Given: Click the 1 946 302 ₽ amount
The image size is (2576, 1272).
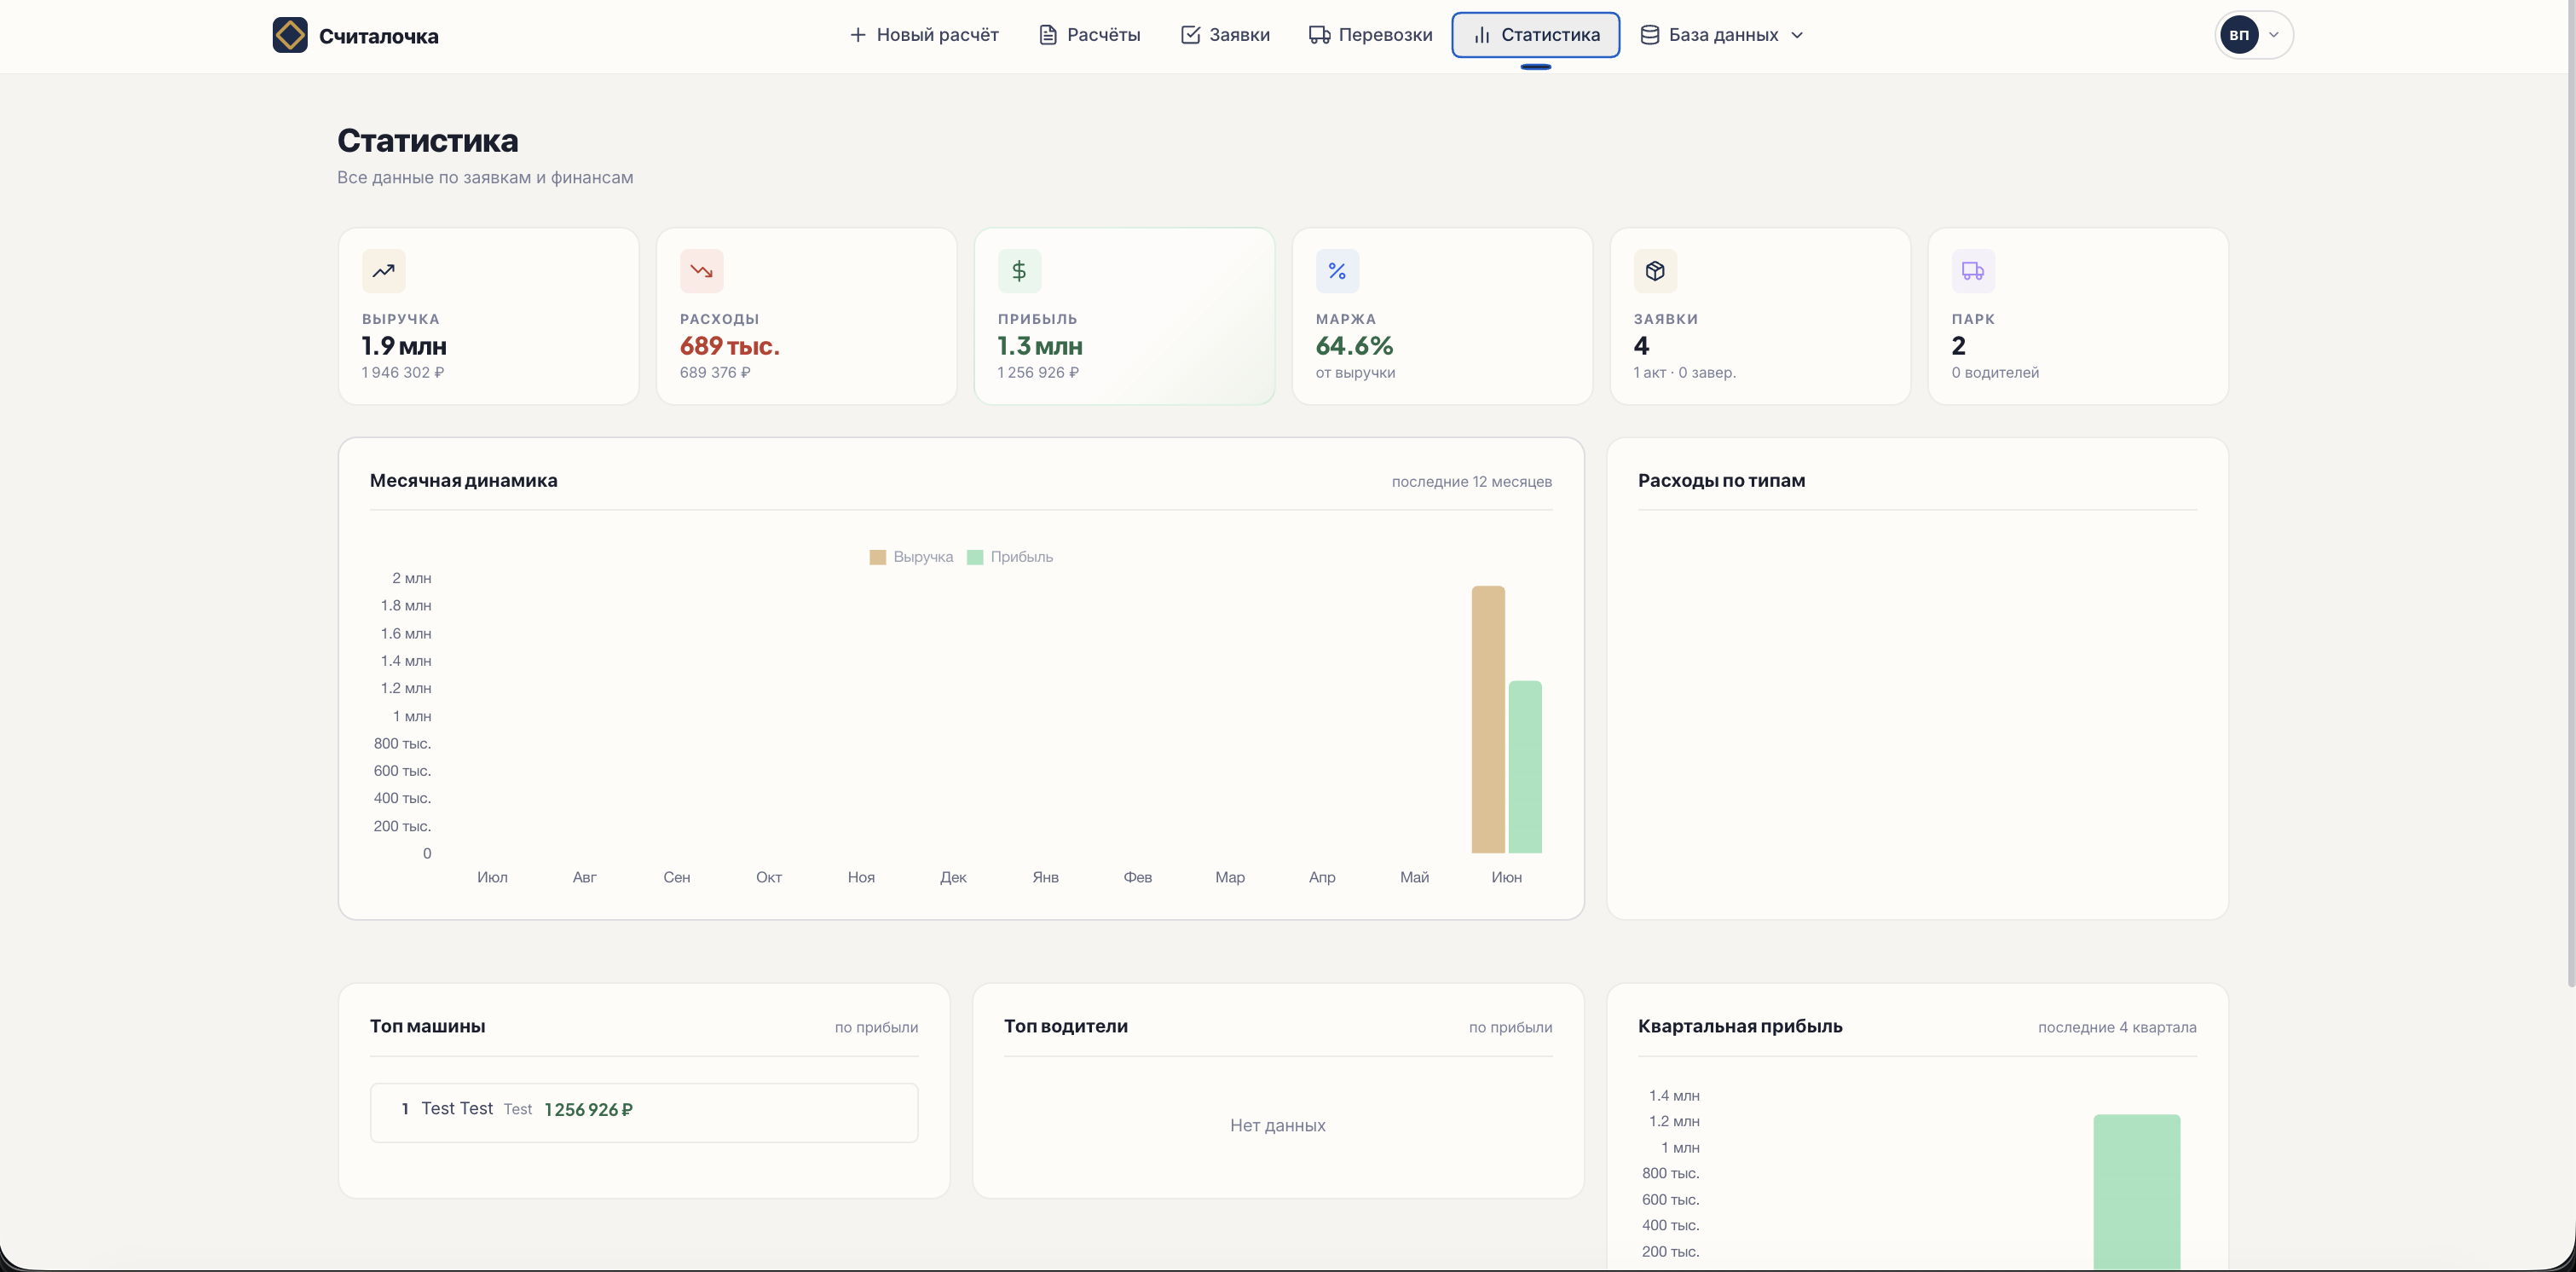Looking at the screenshot, I should 403,372.
